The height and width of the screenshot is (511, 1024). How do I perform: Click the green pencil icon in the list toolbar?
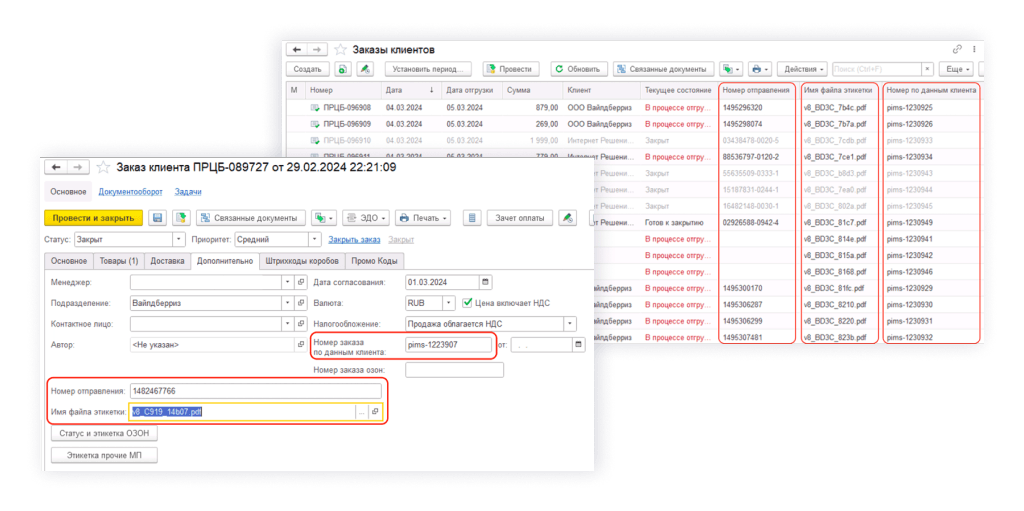coord(366,69)
